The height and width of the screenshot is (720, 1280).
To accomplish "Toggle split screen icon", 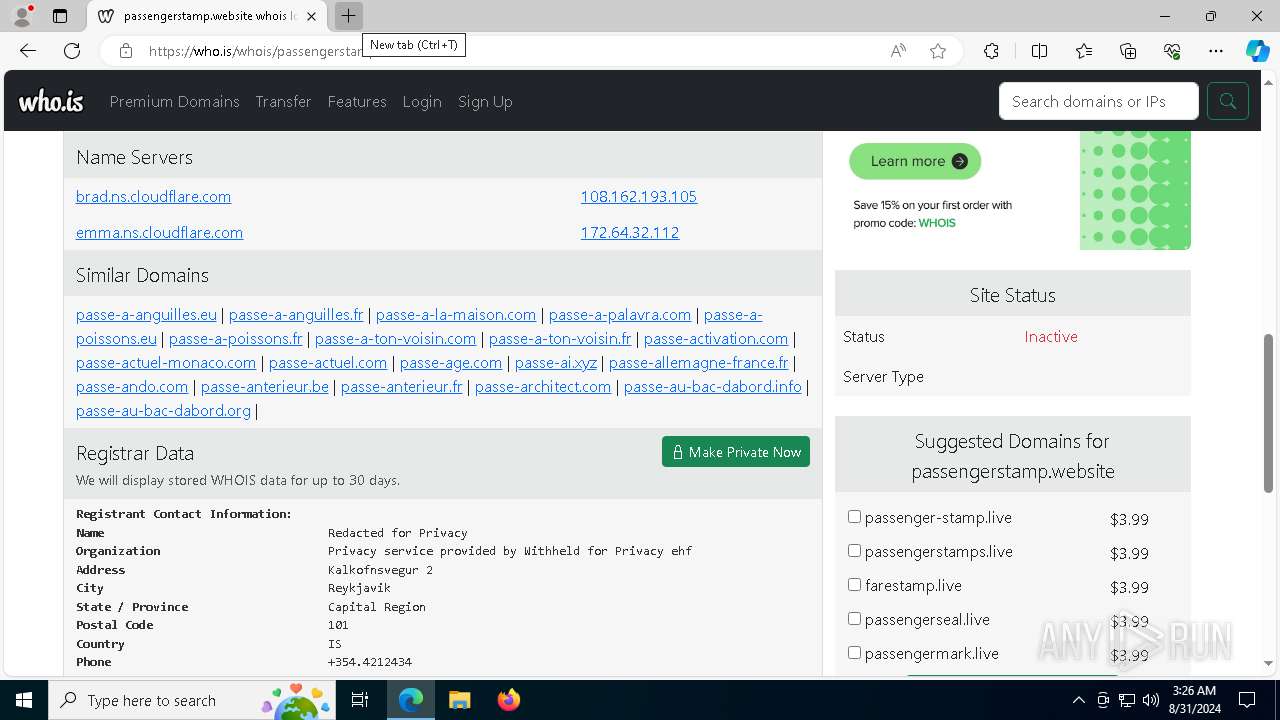I will [x=1039, y=51].
